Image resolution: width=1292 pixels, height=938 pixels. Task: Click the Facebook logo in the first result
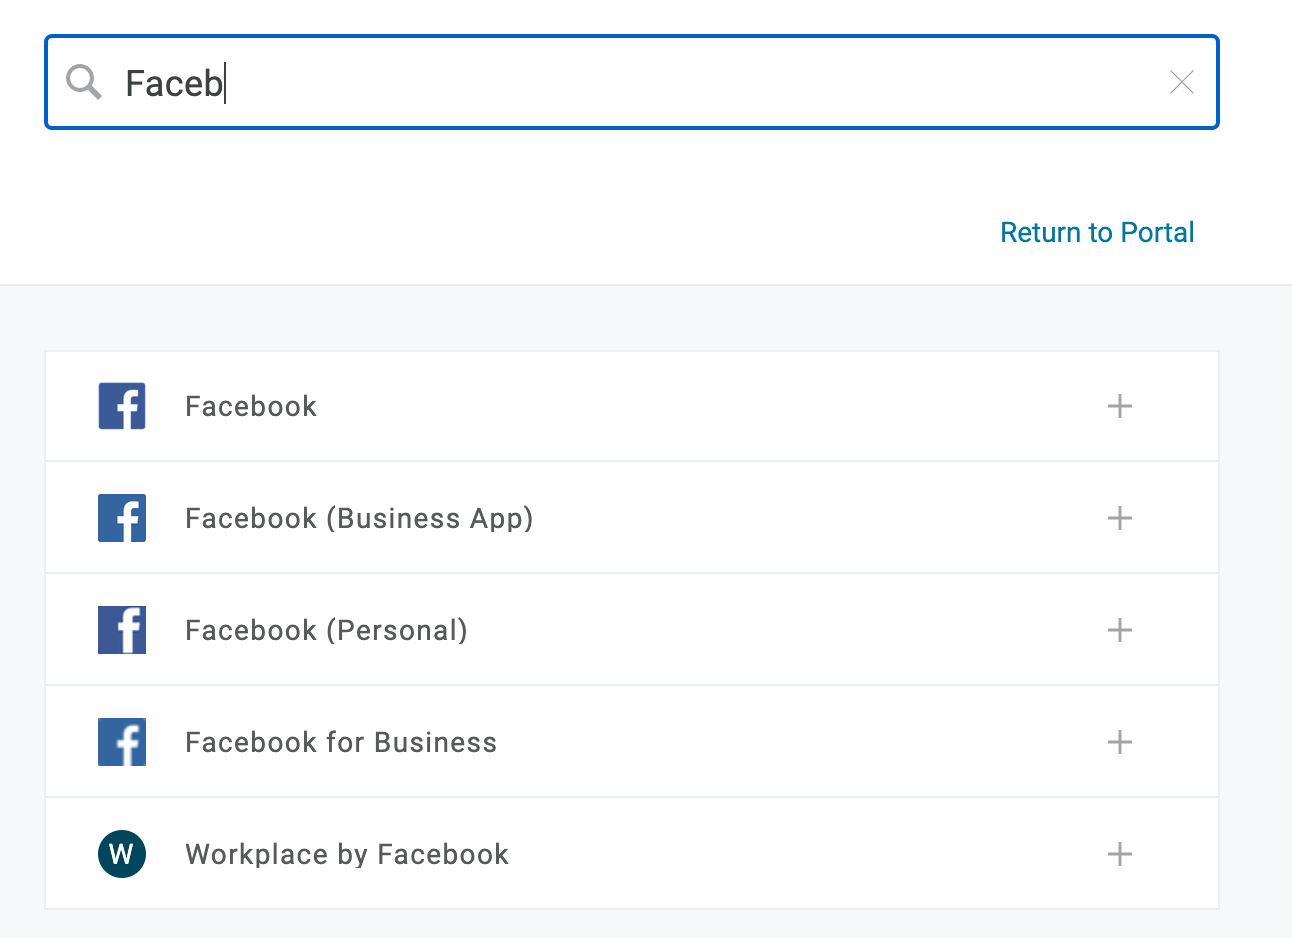pyautogui.click(x=122, y=406)
